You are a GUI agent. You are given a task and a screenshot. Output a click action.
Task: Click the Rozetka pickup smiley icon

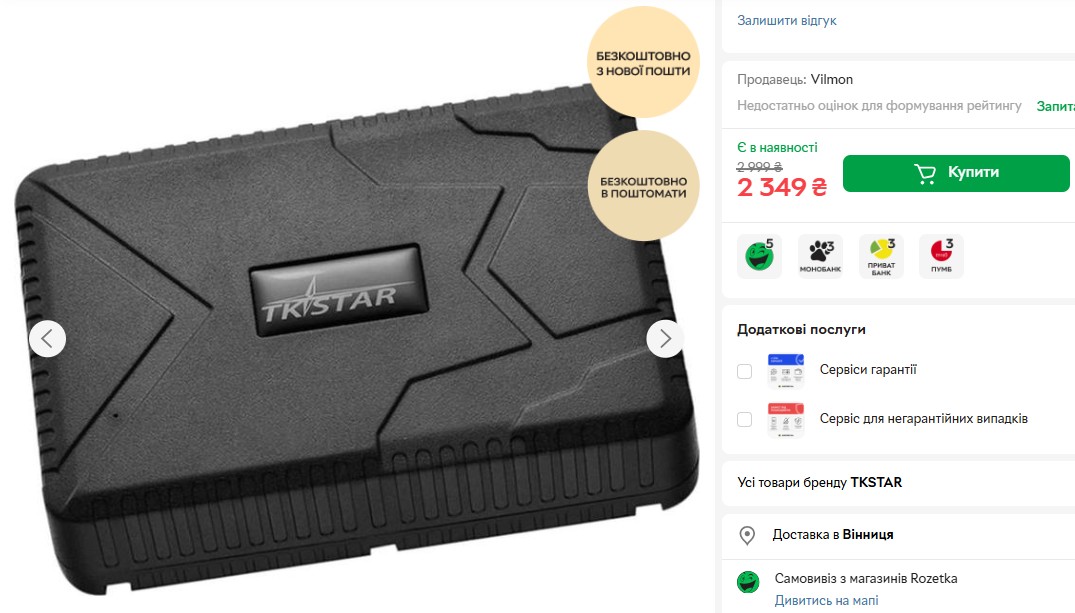[x=748, y=582]
